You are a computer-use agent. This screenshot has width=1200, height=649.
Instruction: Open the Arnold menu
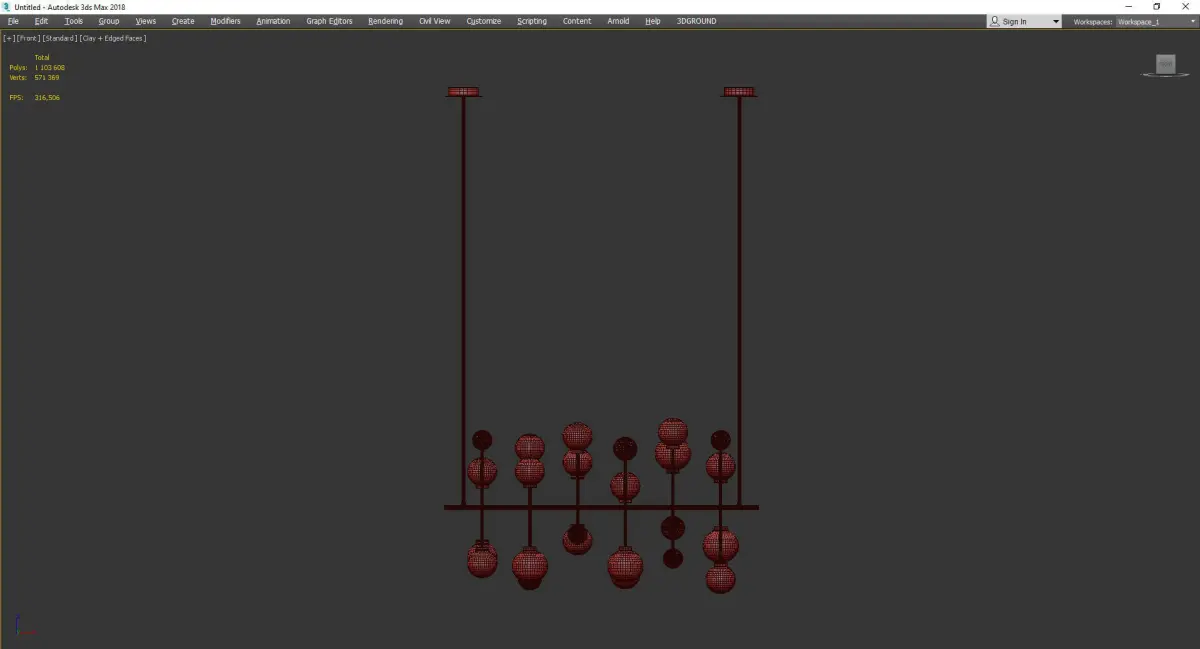point(618,21)
